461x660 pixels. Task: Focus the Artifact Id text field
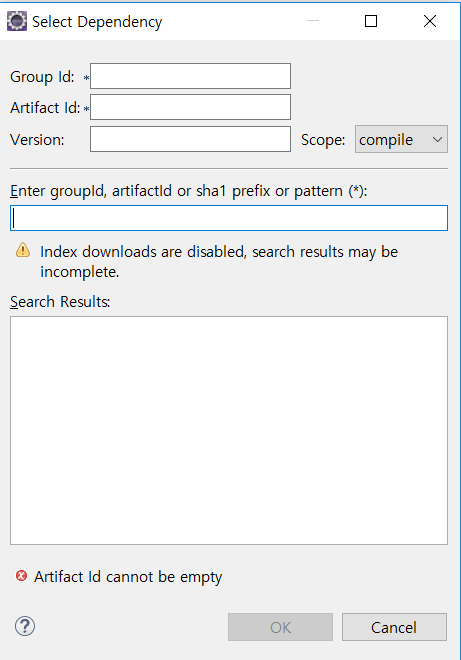tap(190, 107)
